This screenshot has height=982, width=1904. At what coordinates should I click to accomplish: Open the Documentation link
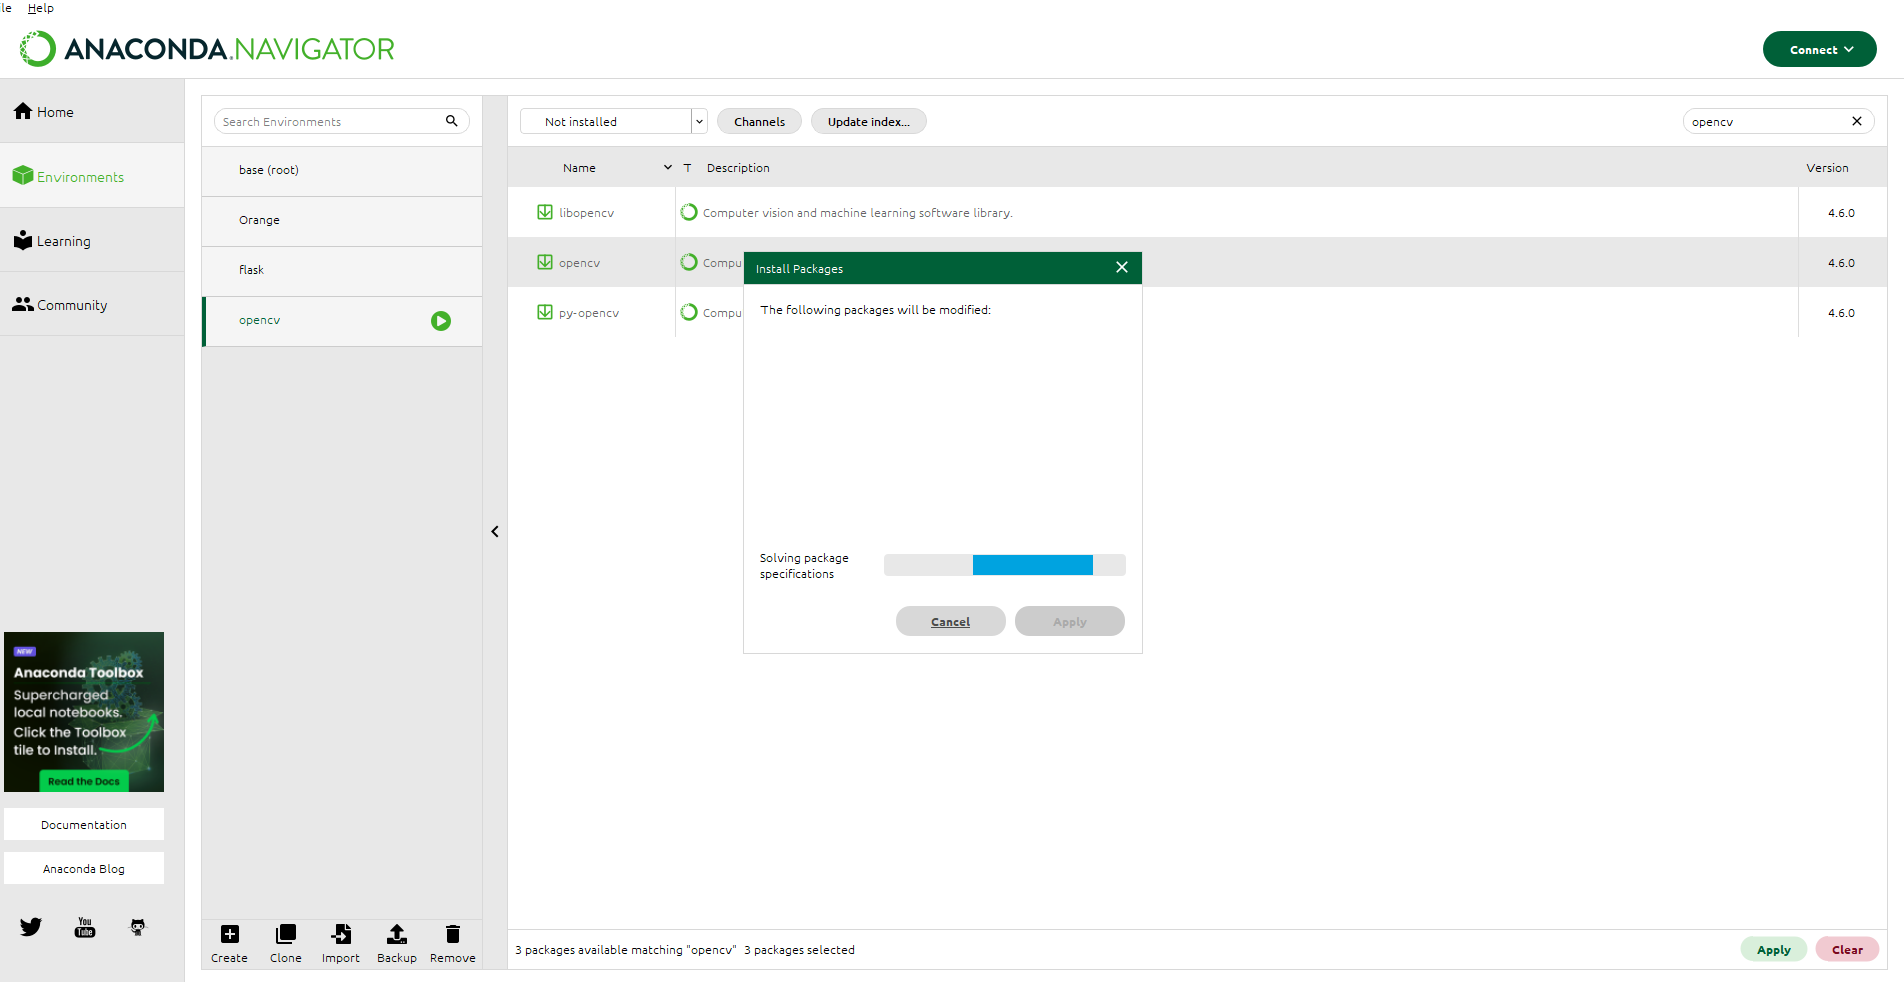pyautogui.click(x=84, y=824)
